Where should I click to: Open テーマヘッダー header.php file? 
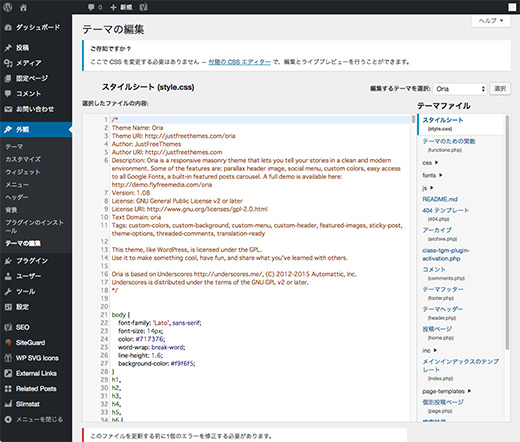click(442, 313)
